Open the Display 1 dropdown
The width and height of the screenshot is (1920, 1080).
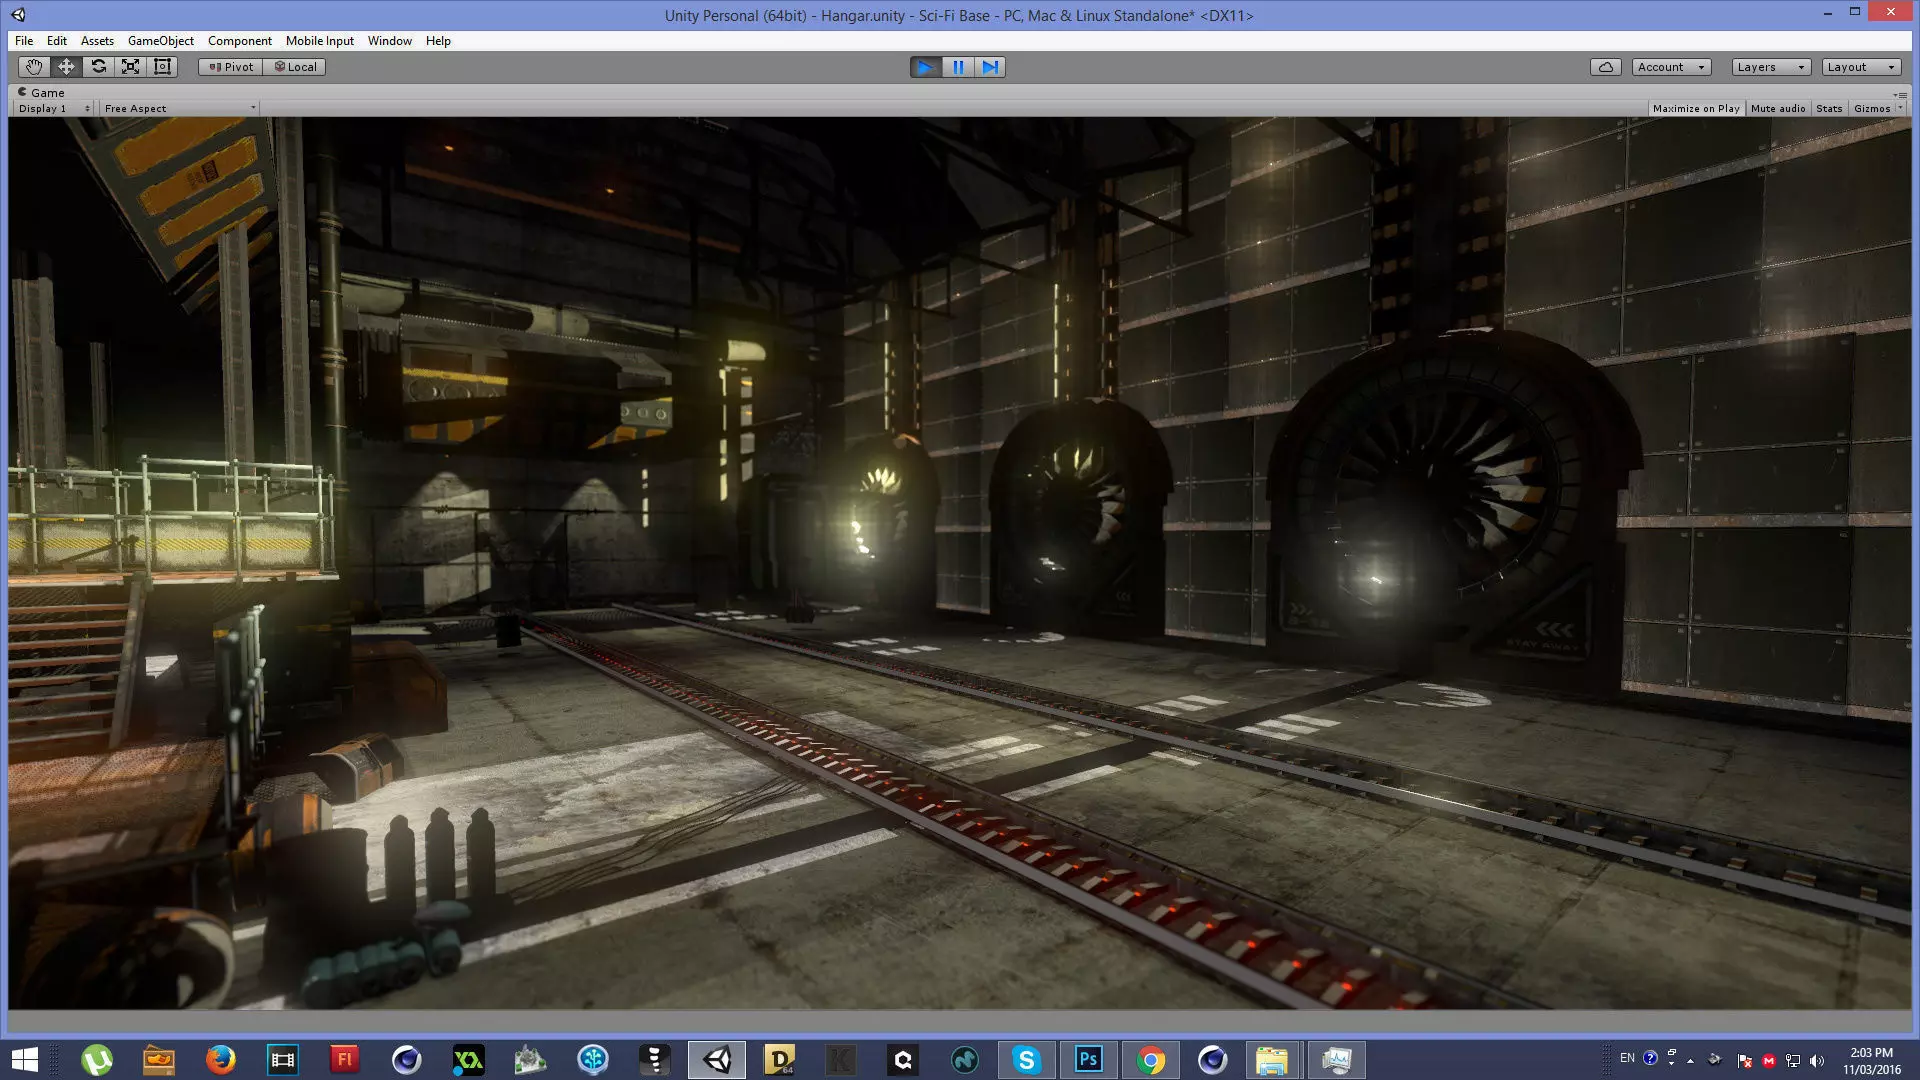point(54,108)
